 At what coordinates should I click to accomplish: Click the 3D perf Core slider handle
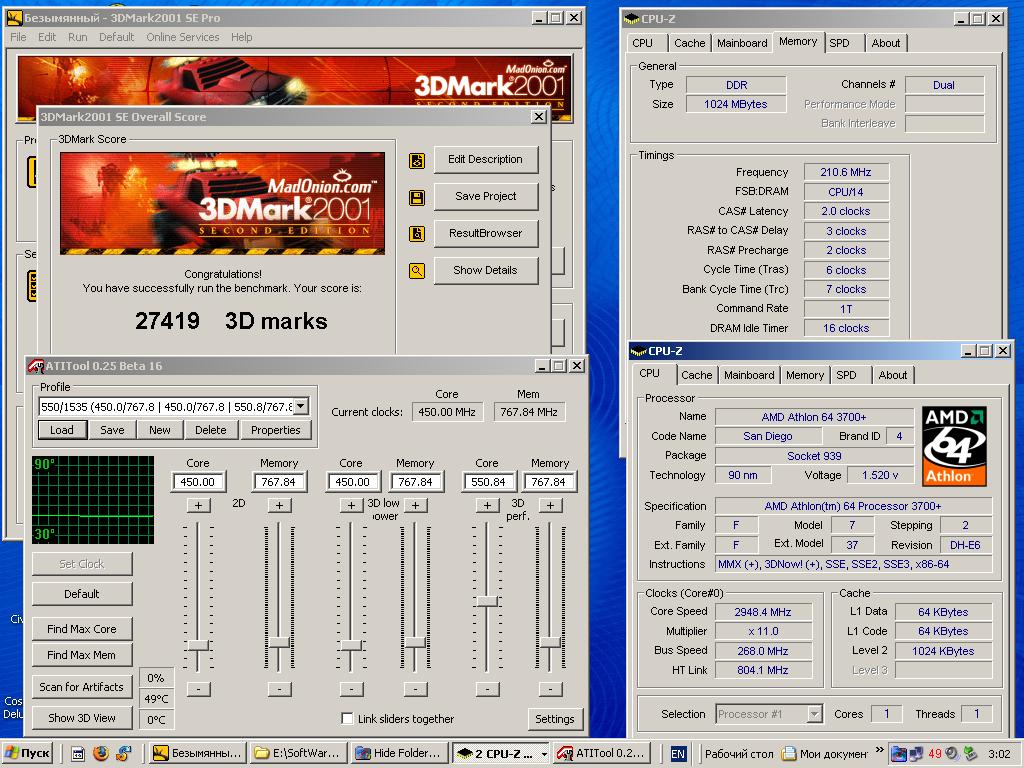point(487,601)
